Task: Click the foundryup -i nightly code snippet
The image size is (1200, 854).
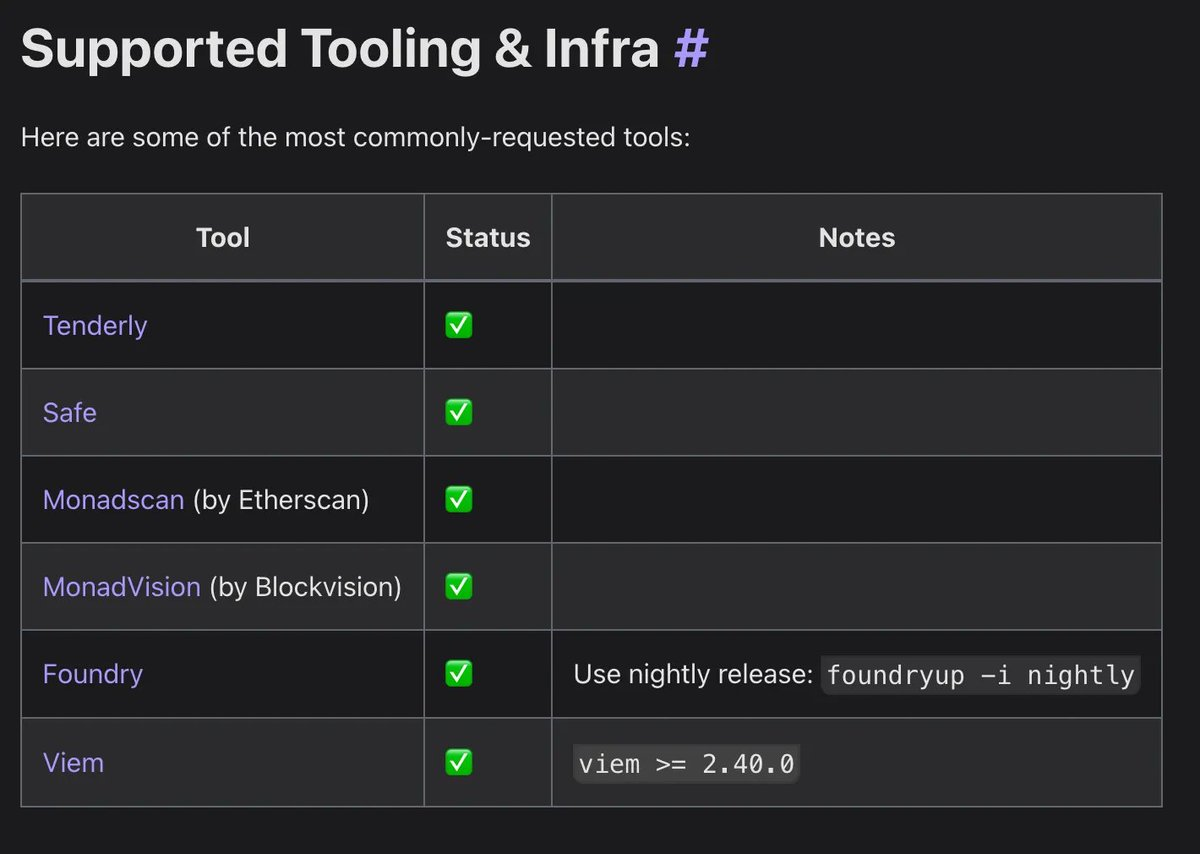Action: [980, 676]
